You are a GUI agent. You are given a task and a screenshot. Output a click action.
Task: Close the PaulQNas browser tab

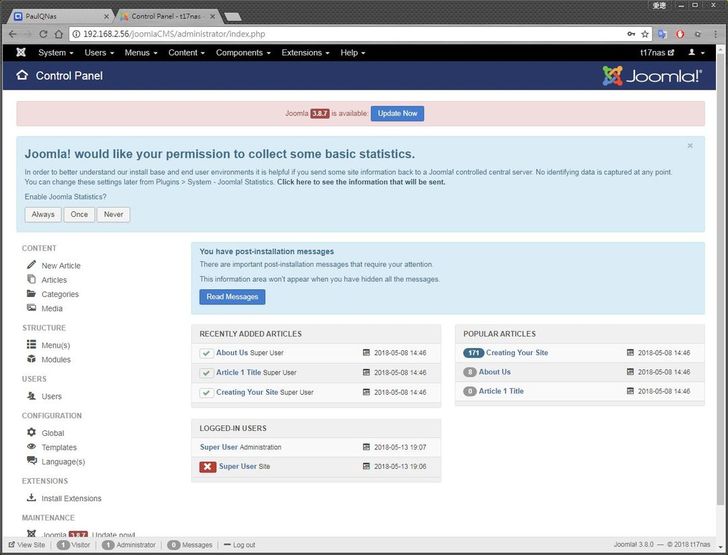pos(106,16)
